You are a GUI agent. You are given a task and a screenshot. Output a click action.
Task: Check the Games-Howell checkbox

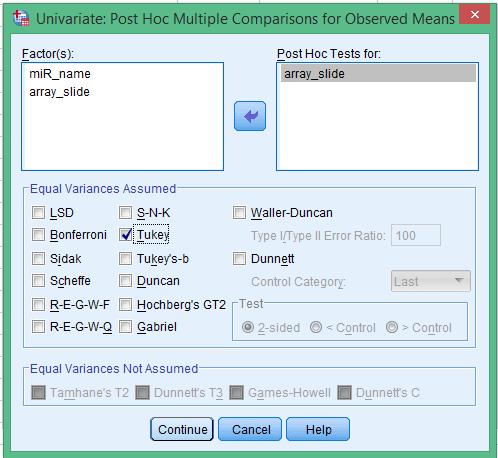pos(236,392)
